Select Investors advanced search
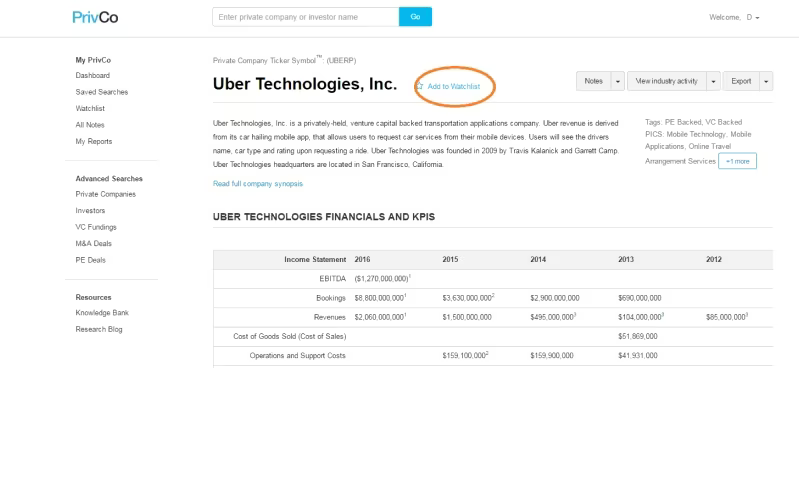Screen dimensions: 800x500 pos(90,211)
